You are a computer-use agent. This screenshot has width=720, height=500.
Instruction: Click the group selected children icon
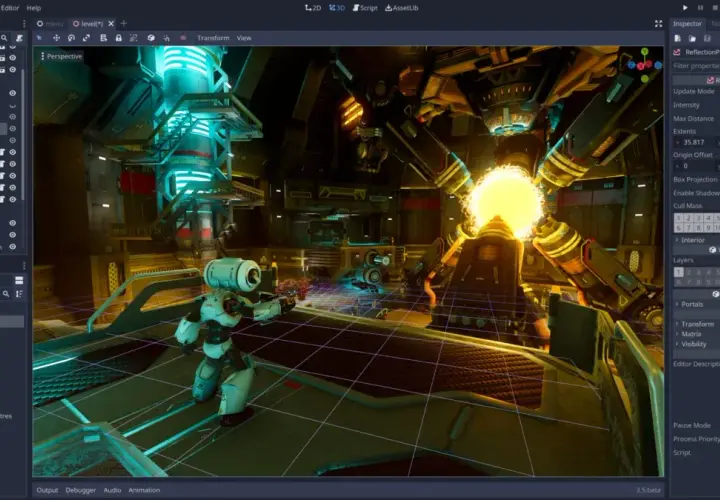tap(134, 38)
